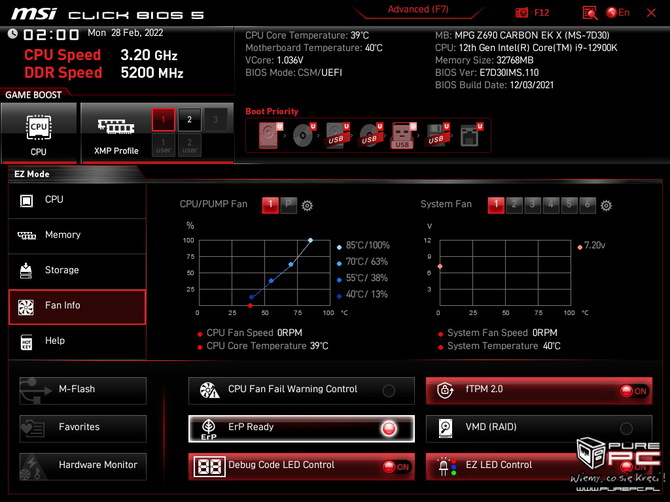Toggle Debug Code LED Control
670x502 pixels.
point(301,466)
